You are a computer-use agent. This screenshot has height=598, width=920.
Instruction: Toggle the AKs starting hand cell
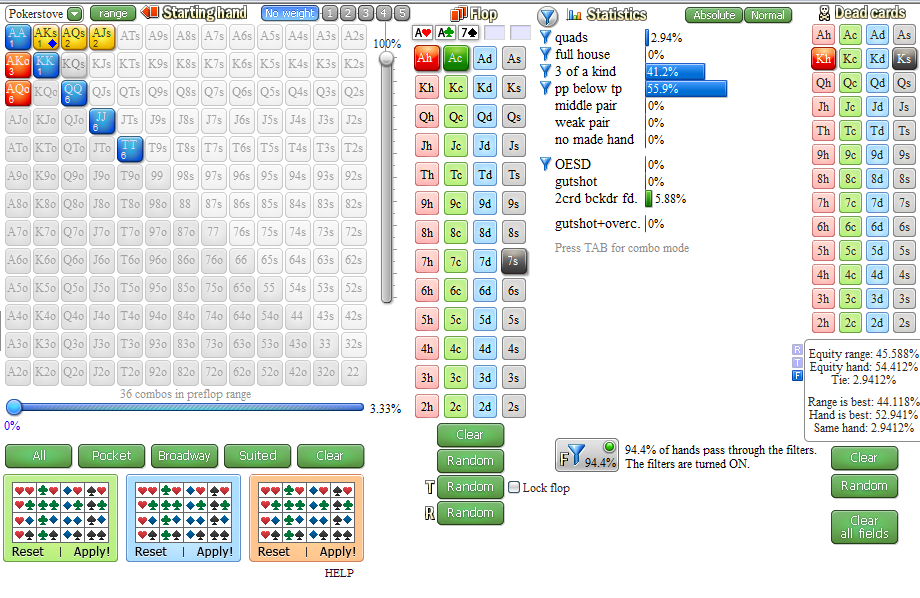click(45, 37)
